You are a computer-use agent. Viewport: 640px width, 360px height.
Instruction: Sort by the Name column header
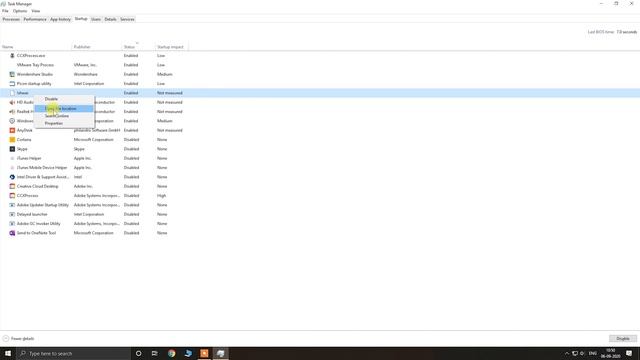[x=36, y=47]
